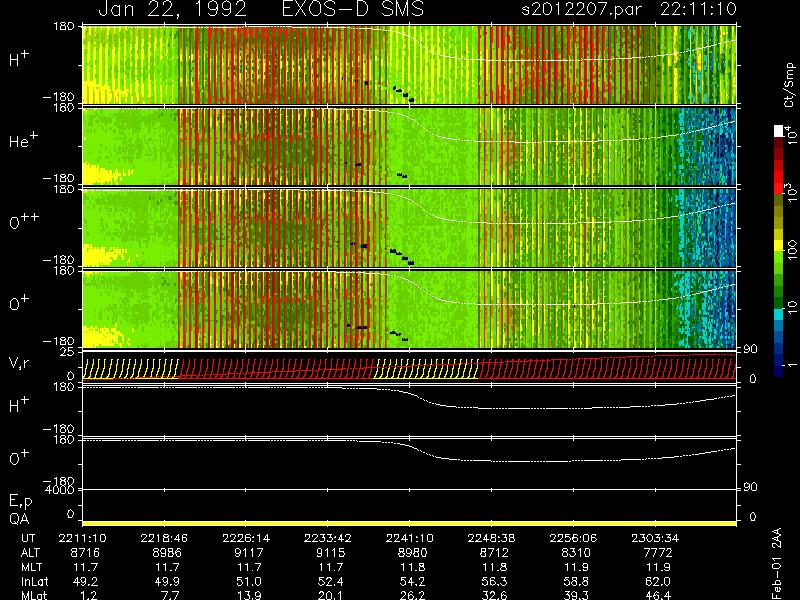Viewport: 800px width, 600px height.
Task: Click the UT tick value "2218:46"
Action: click(164, 538)
